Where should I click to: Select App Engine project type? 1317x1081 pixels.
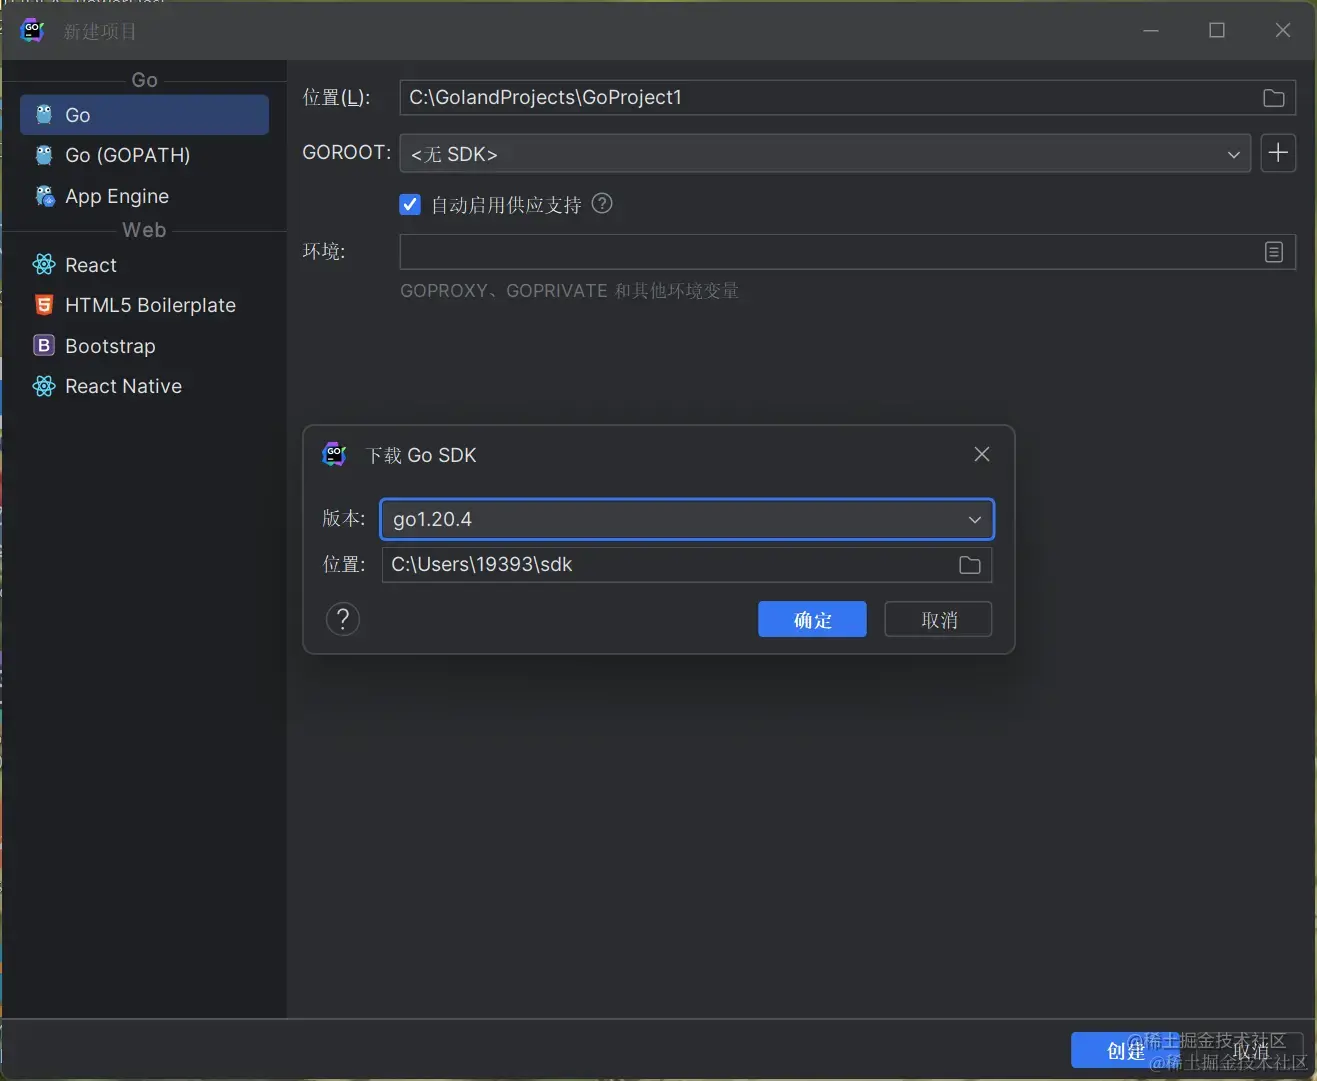pos(144,196)
